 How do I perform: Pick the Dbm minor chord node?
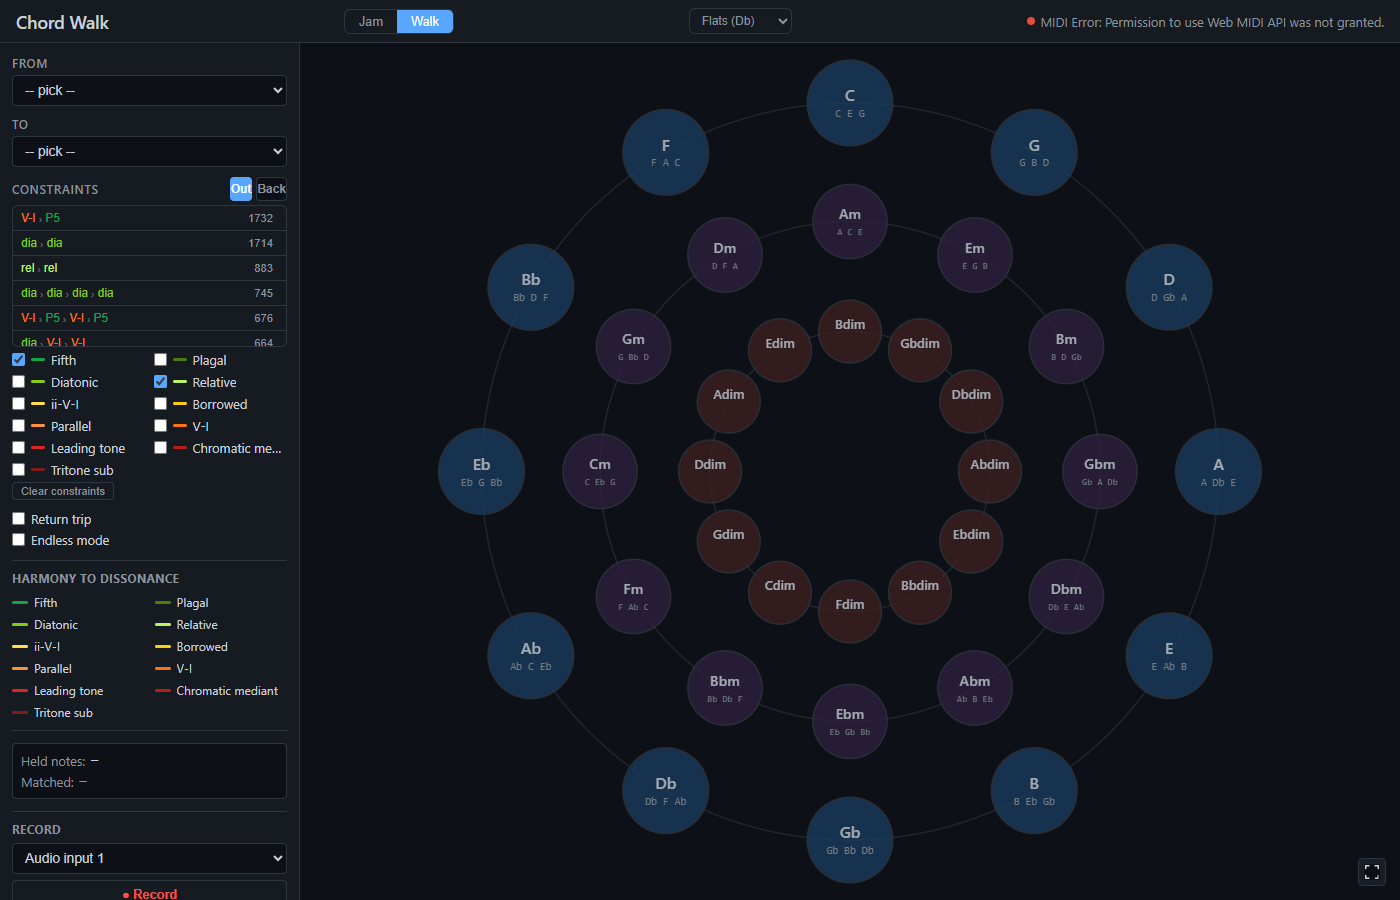click(1066, 596)
